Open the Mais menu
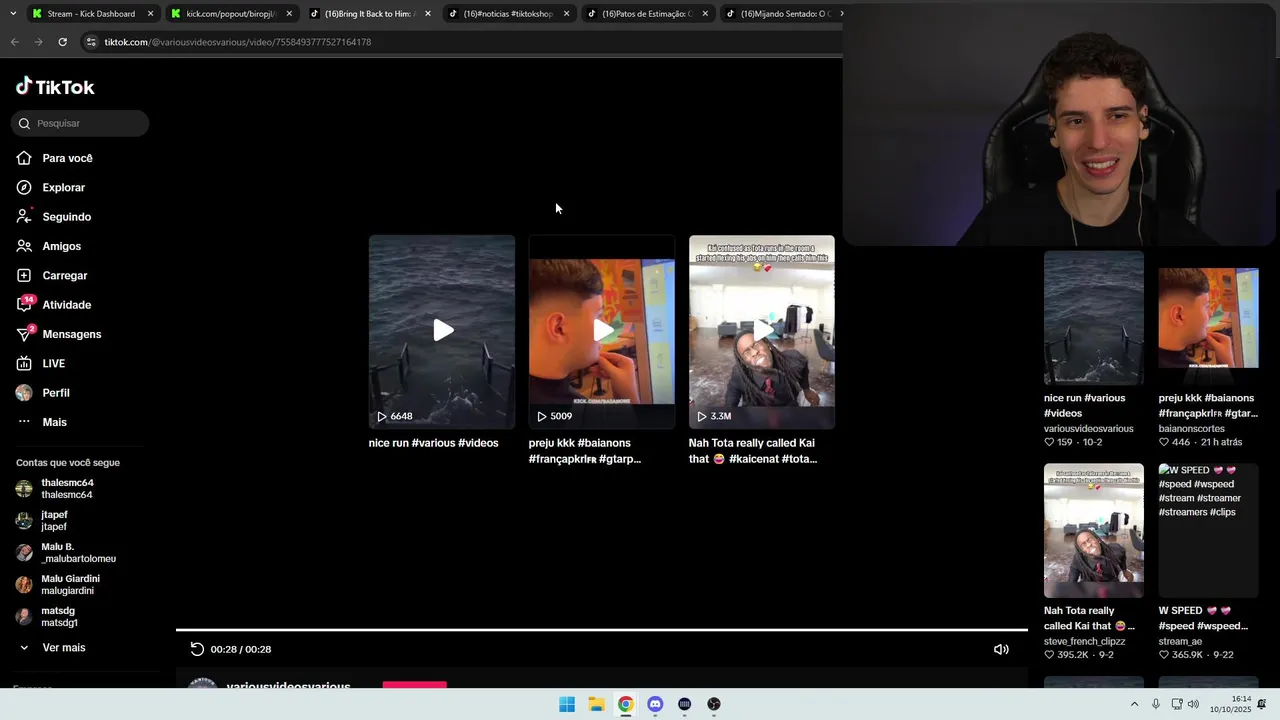This screenshot has height=720, width=1280. 54,422
